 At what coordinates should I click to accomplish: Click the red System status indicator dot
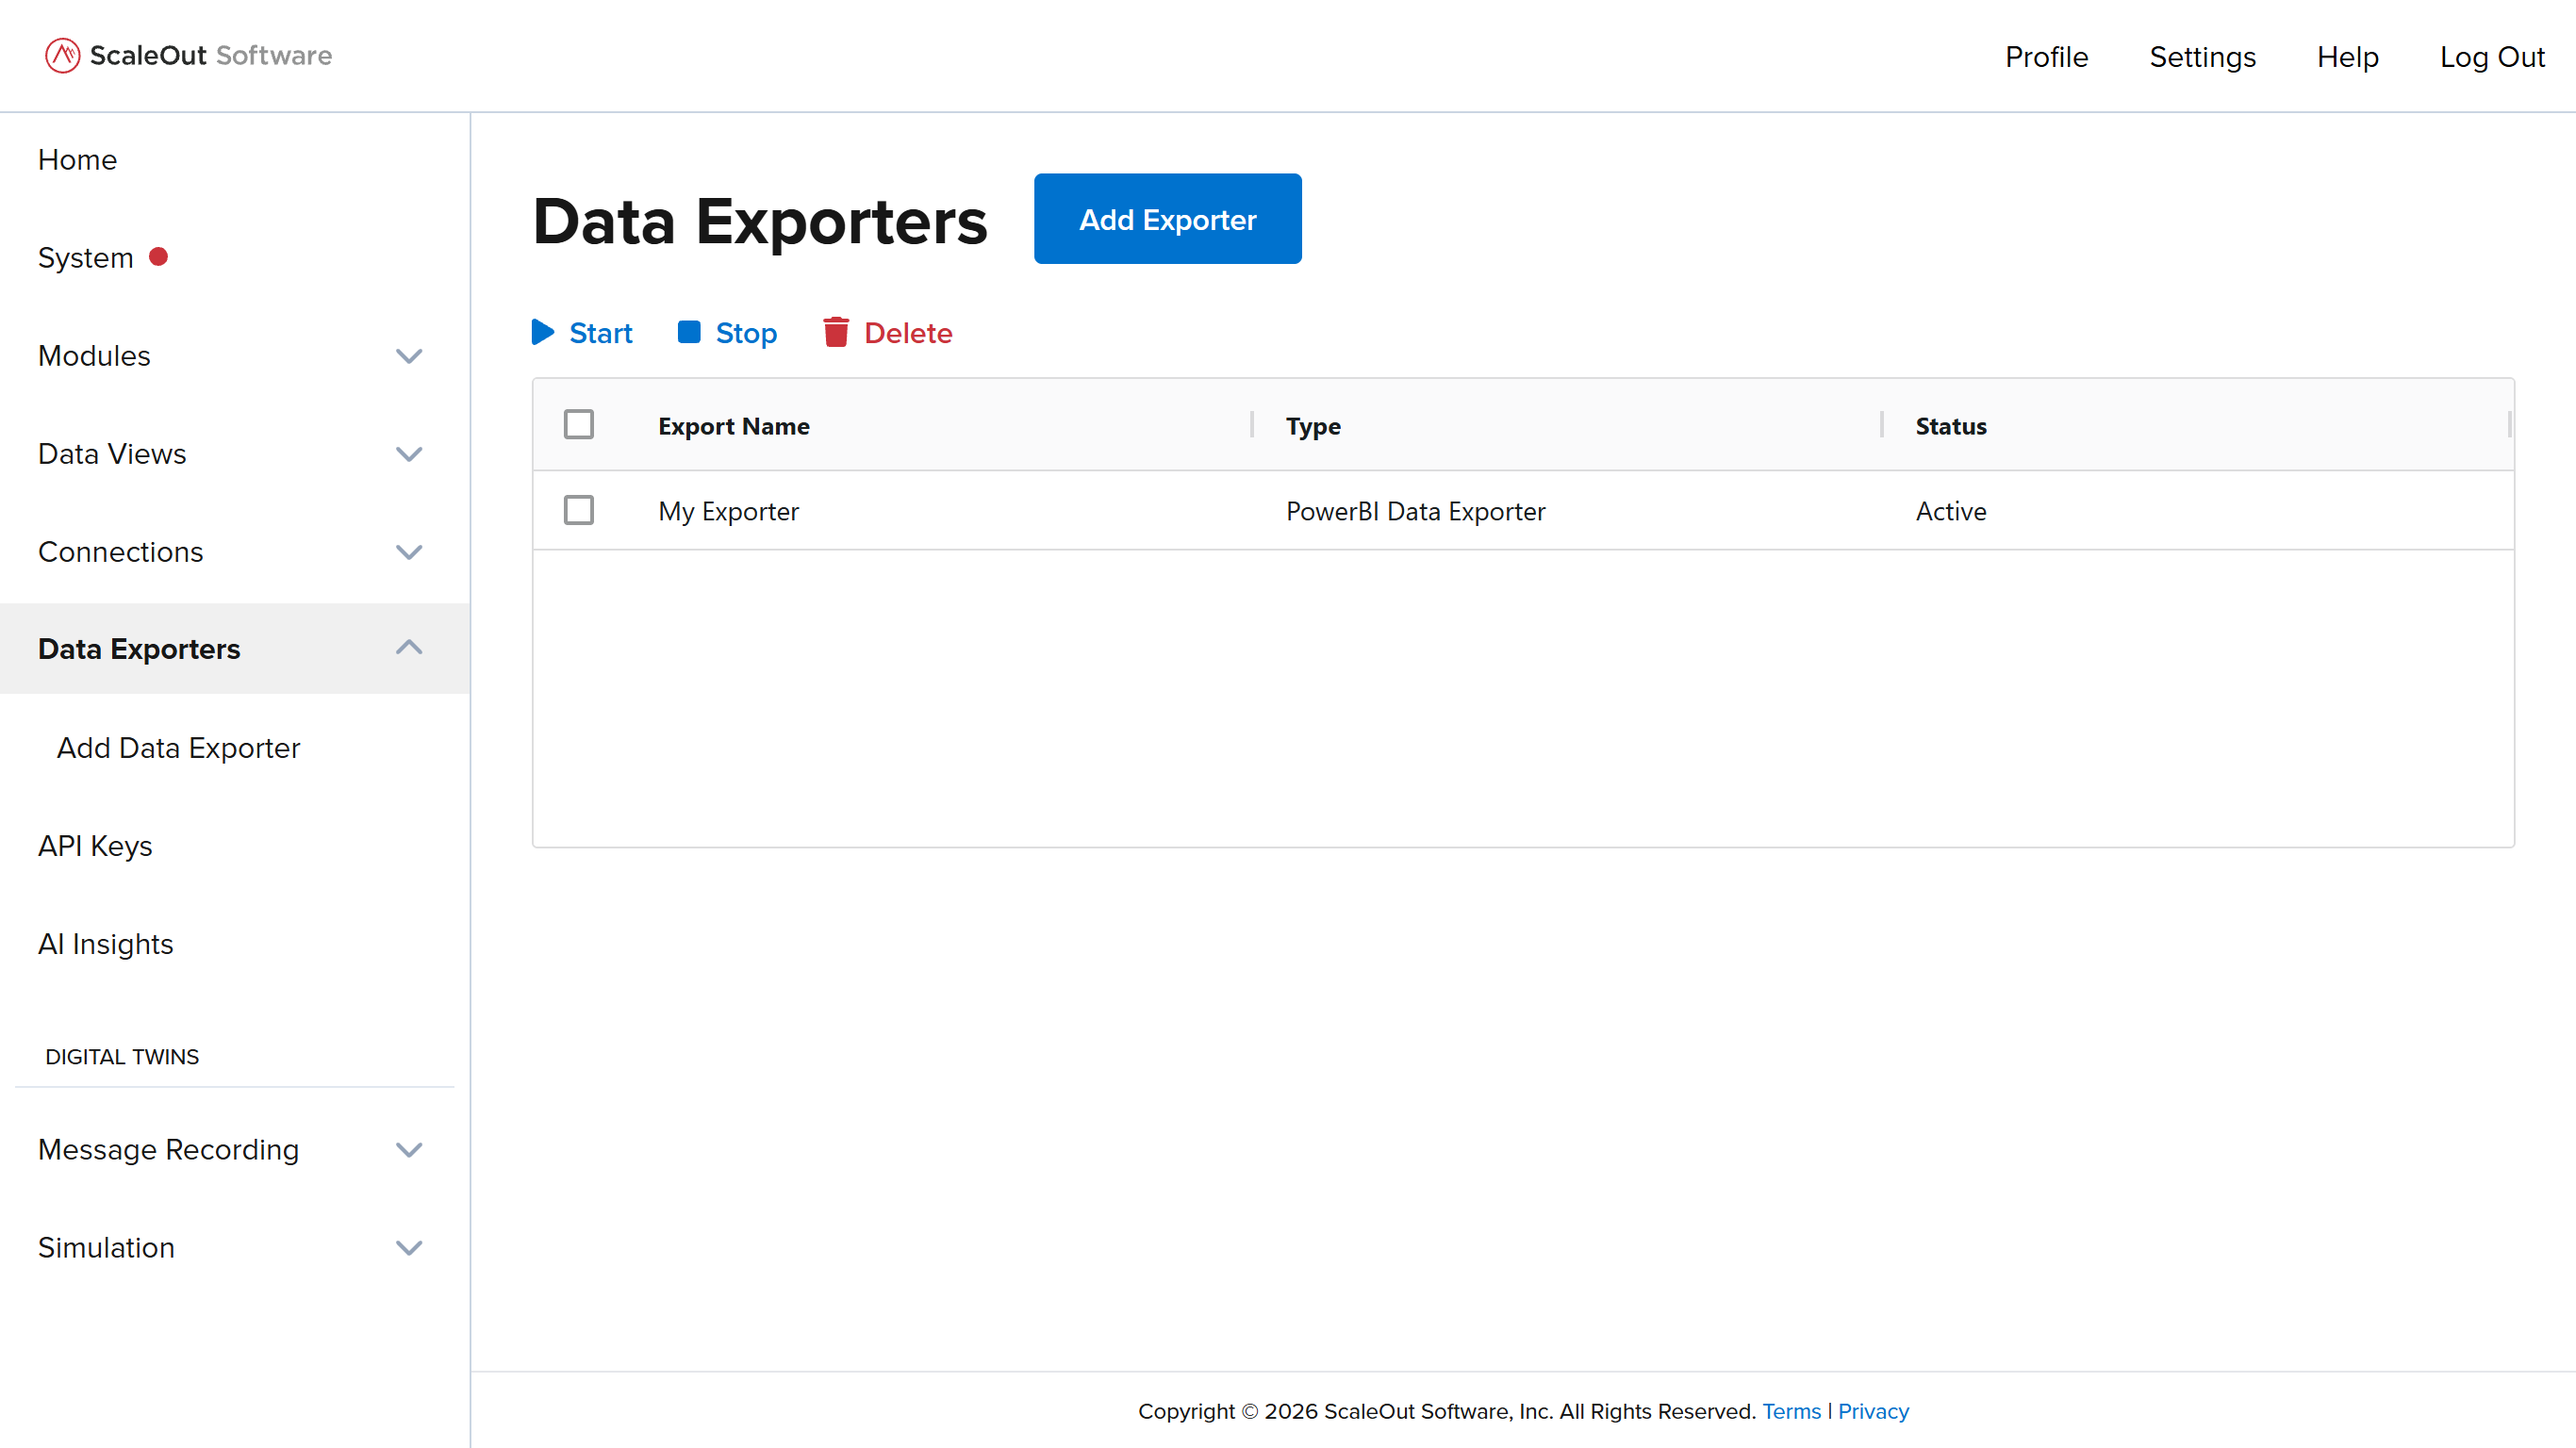(158, 257)
